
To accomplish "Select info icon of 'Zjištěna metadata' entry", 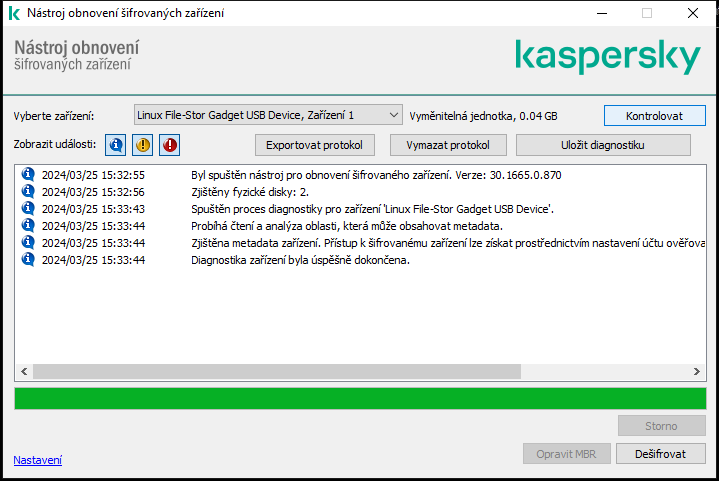I will tap(28, 242).
